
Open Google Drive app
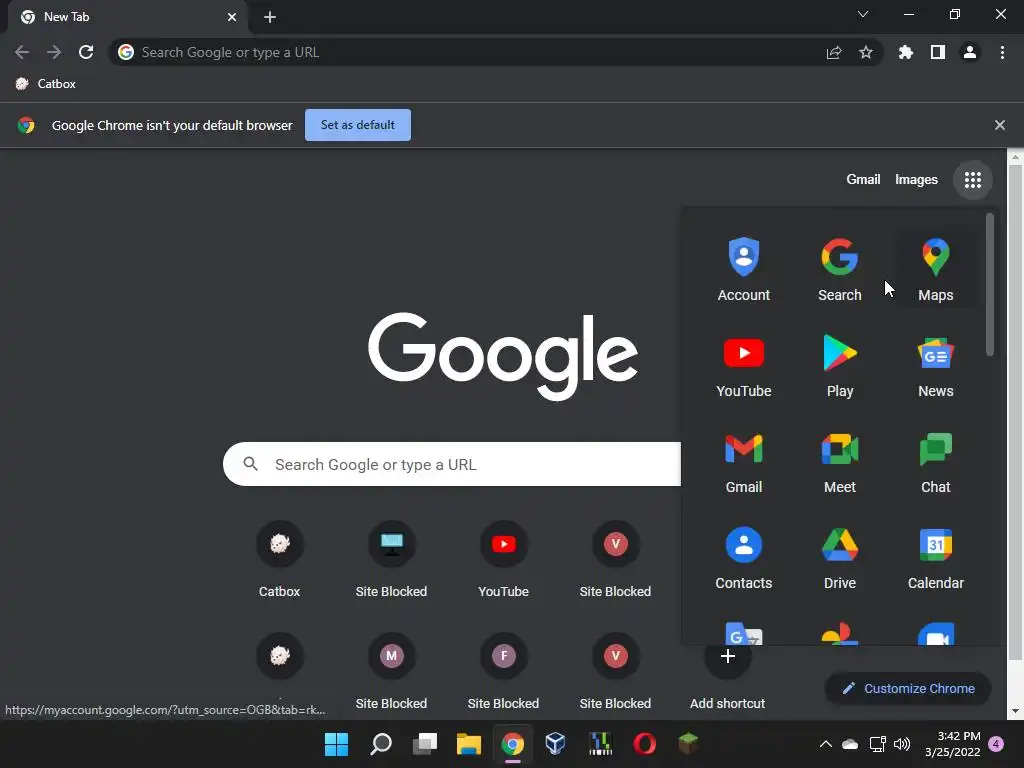click(x=839, y=557)
